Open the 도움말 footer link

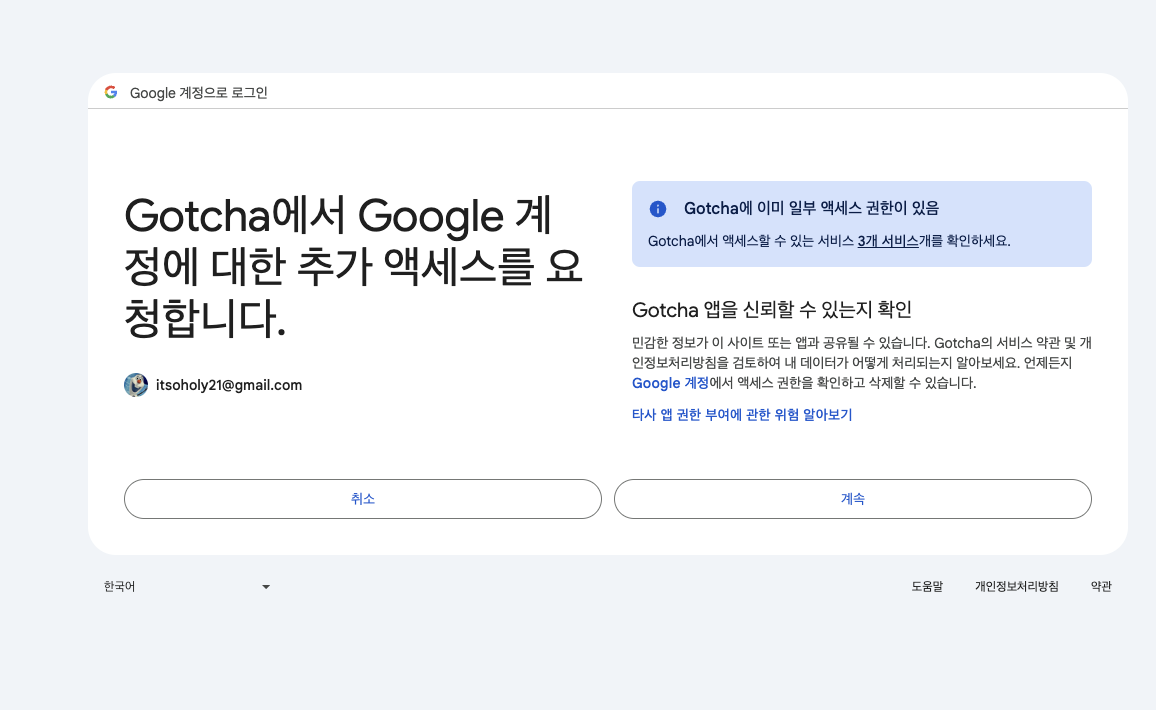coord(927,587)
